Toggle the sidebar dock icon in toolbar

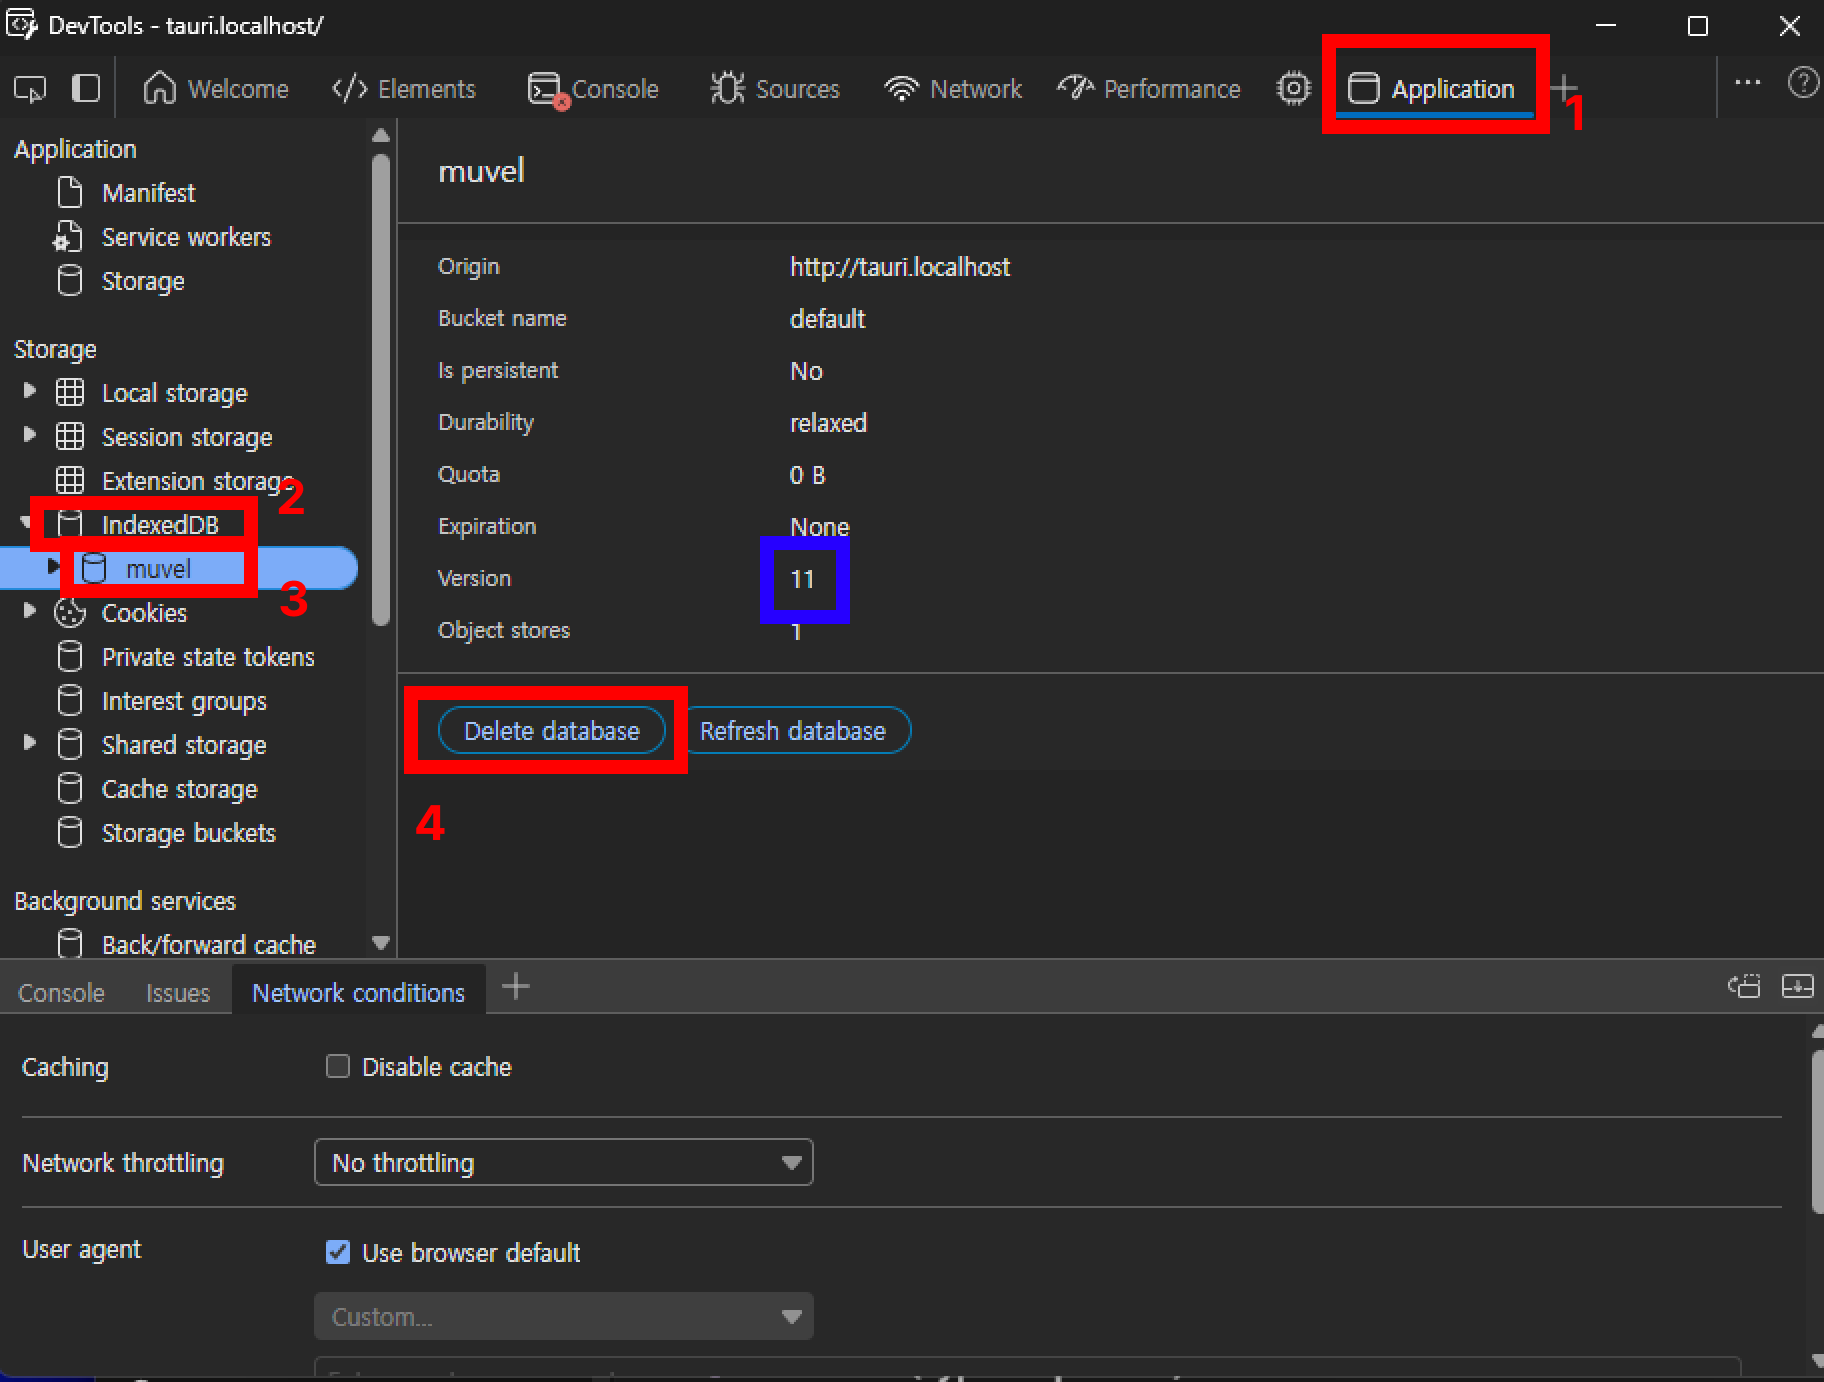tap(87, 89)
